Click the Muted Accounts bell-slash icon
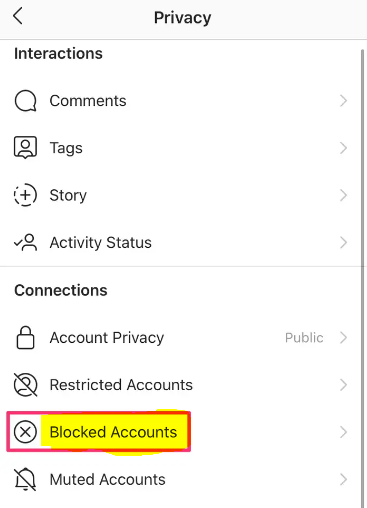The height and width of the screenshot is (508, 367). point(25,479)
